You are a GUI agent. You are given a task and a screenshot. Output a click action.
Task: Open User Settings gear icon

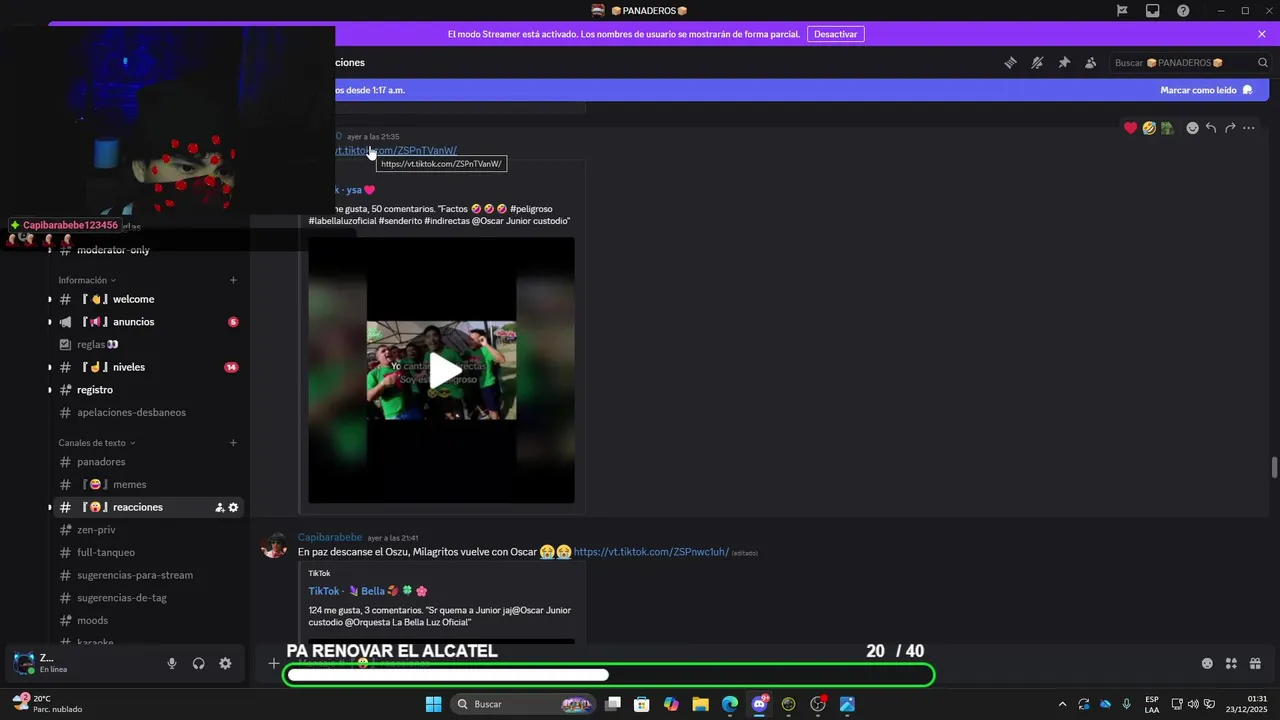[x=225, y=663]
